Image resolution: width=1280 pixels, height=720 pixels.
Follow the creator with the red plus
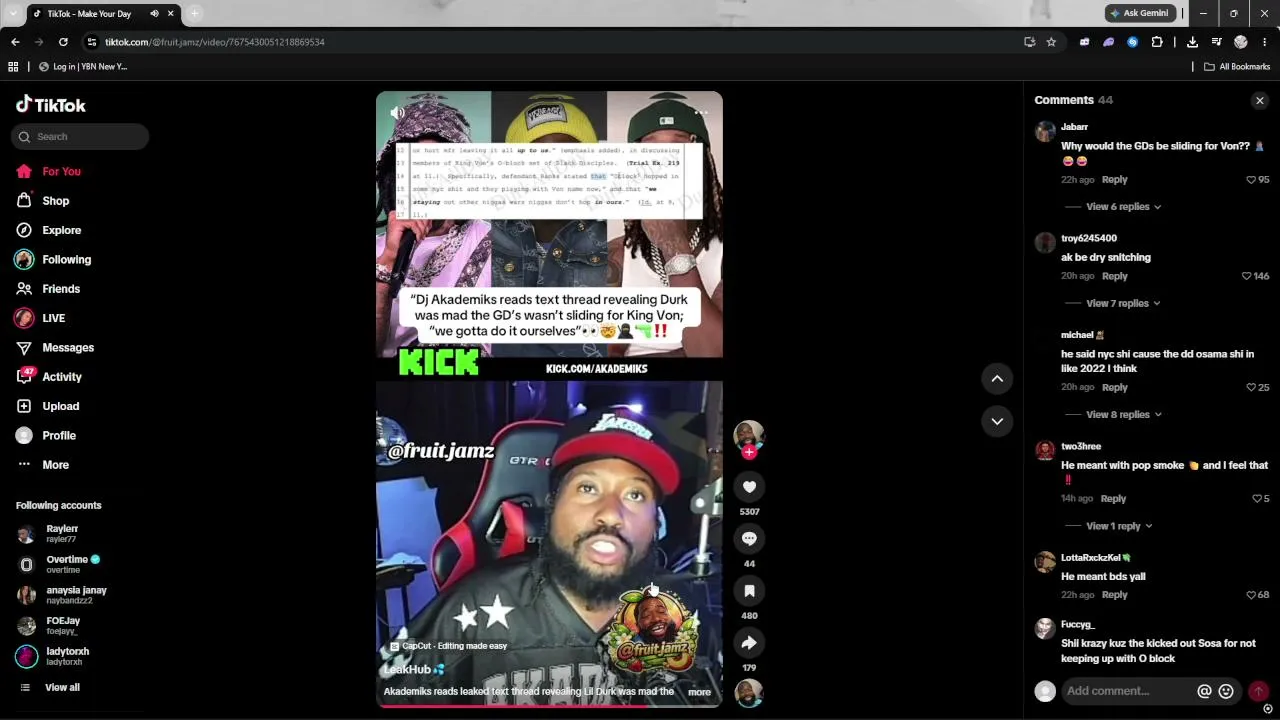[749, 452]
